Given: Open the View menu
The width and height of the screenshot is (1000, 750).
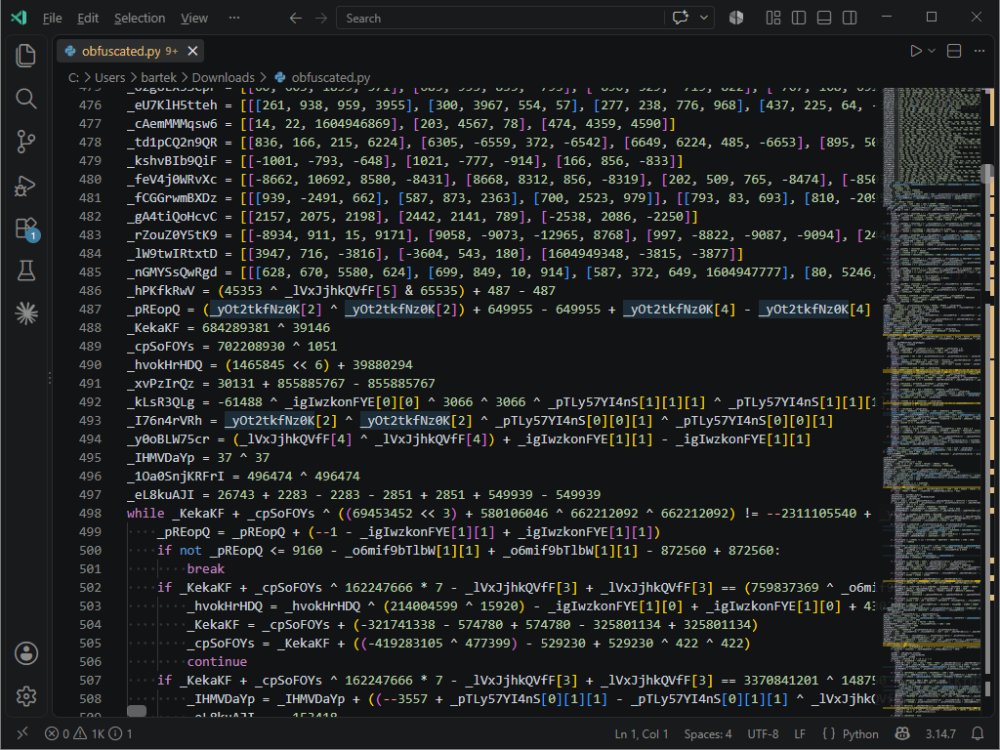Looking at the screenshot, I should coord(194,18).
